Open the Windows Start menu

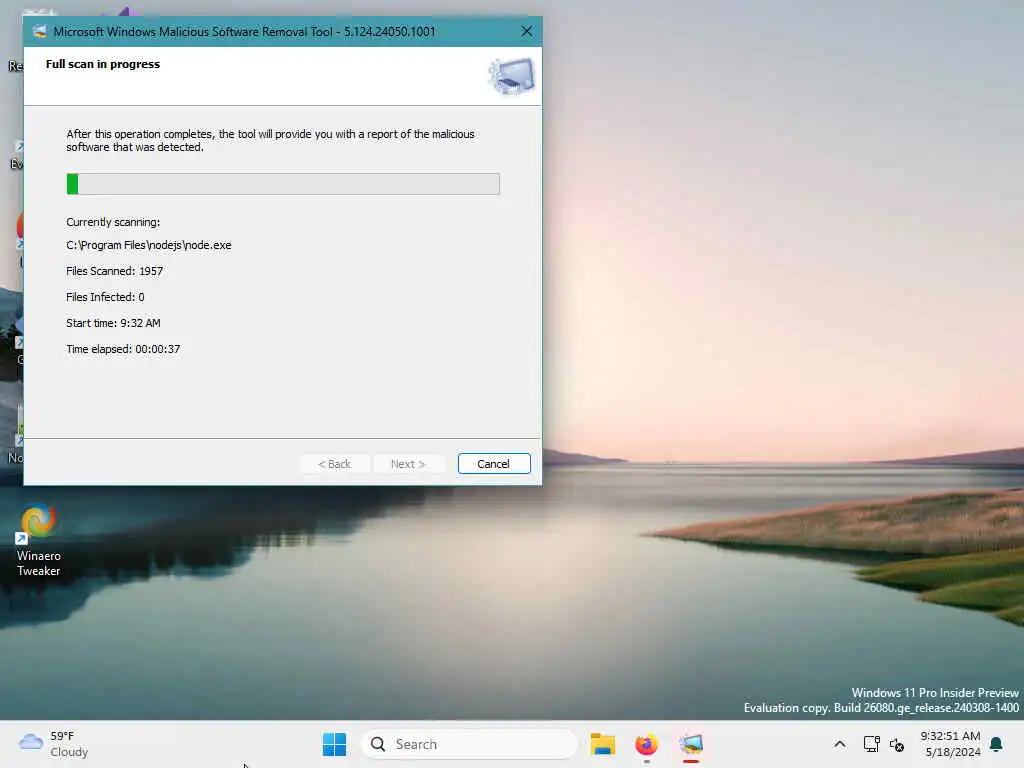(334, 744)
